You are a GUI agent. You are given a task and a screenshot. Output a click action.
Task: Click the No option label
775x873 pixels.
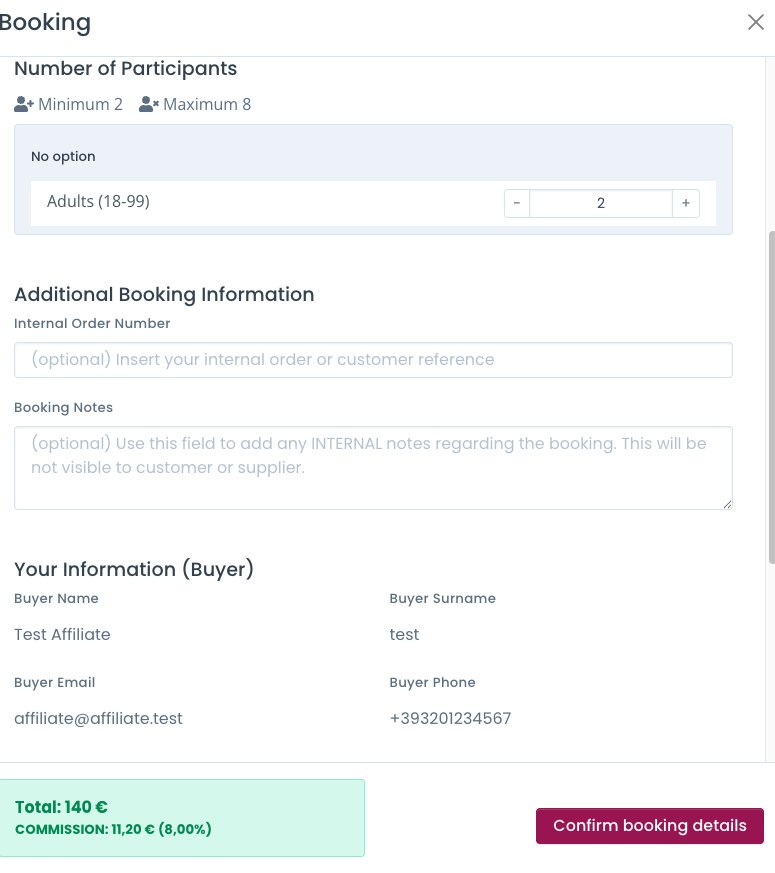[x=63, y=156]
